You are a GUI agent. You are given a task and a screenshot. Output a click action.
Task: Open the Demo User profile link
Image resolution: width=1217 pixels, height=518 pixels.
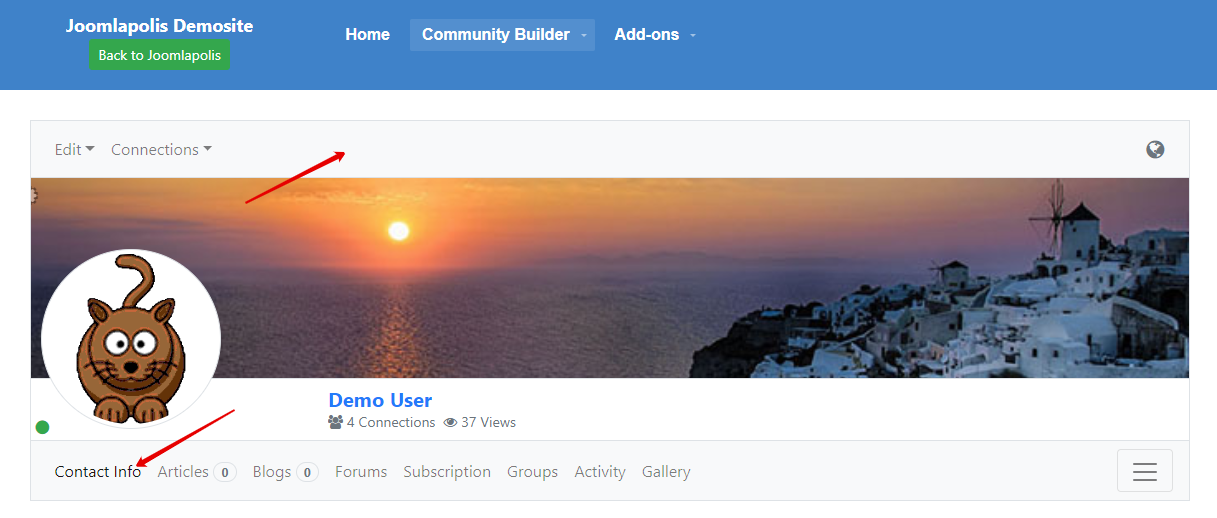pos(380,400)
